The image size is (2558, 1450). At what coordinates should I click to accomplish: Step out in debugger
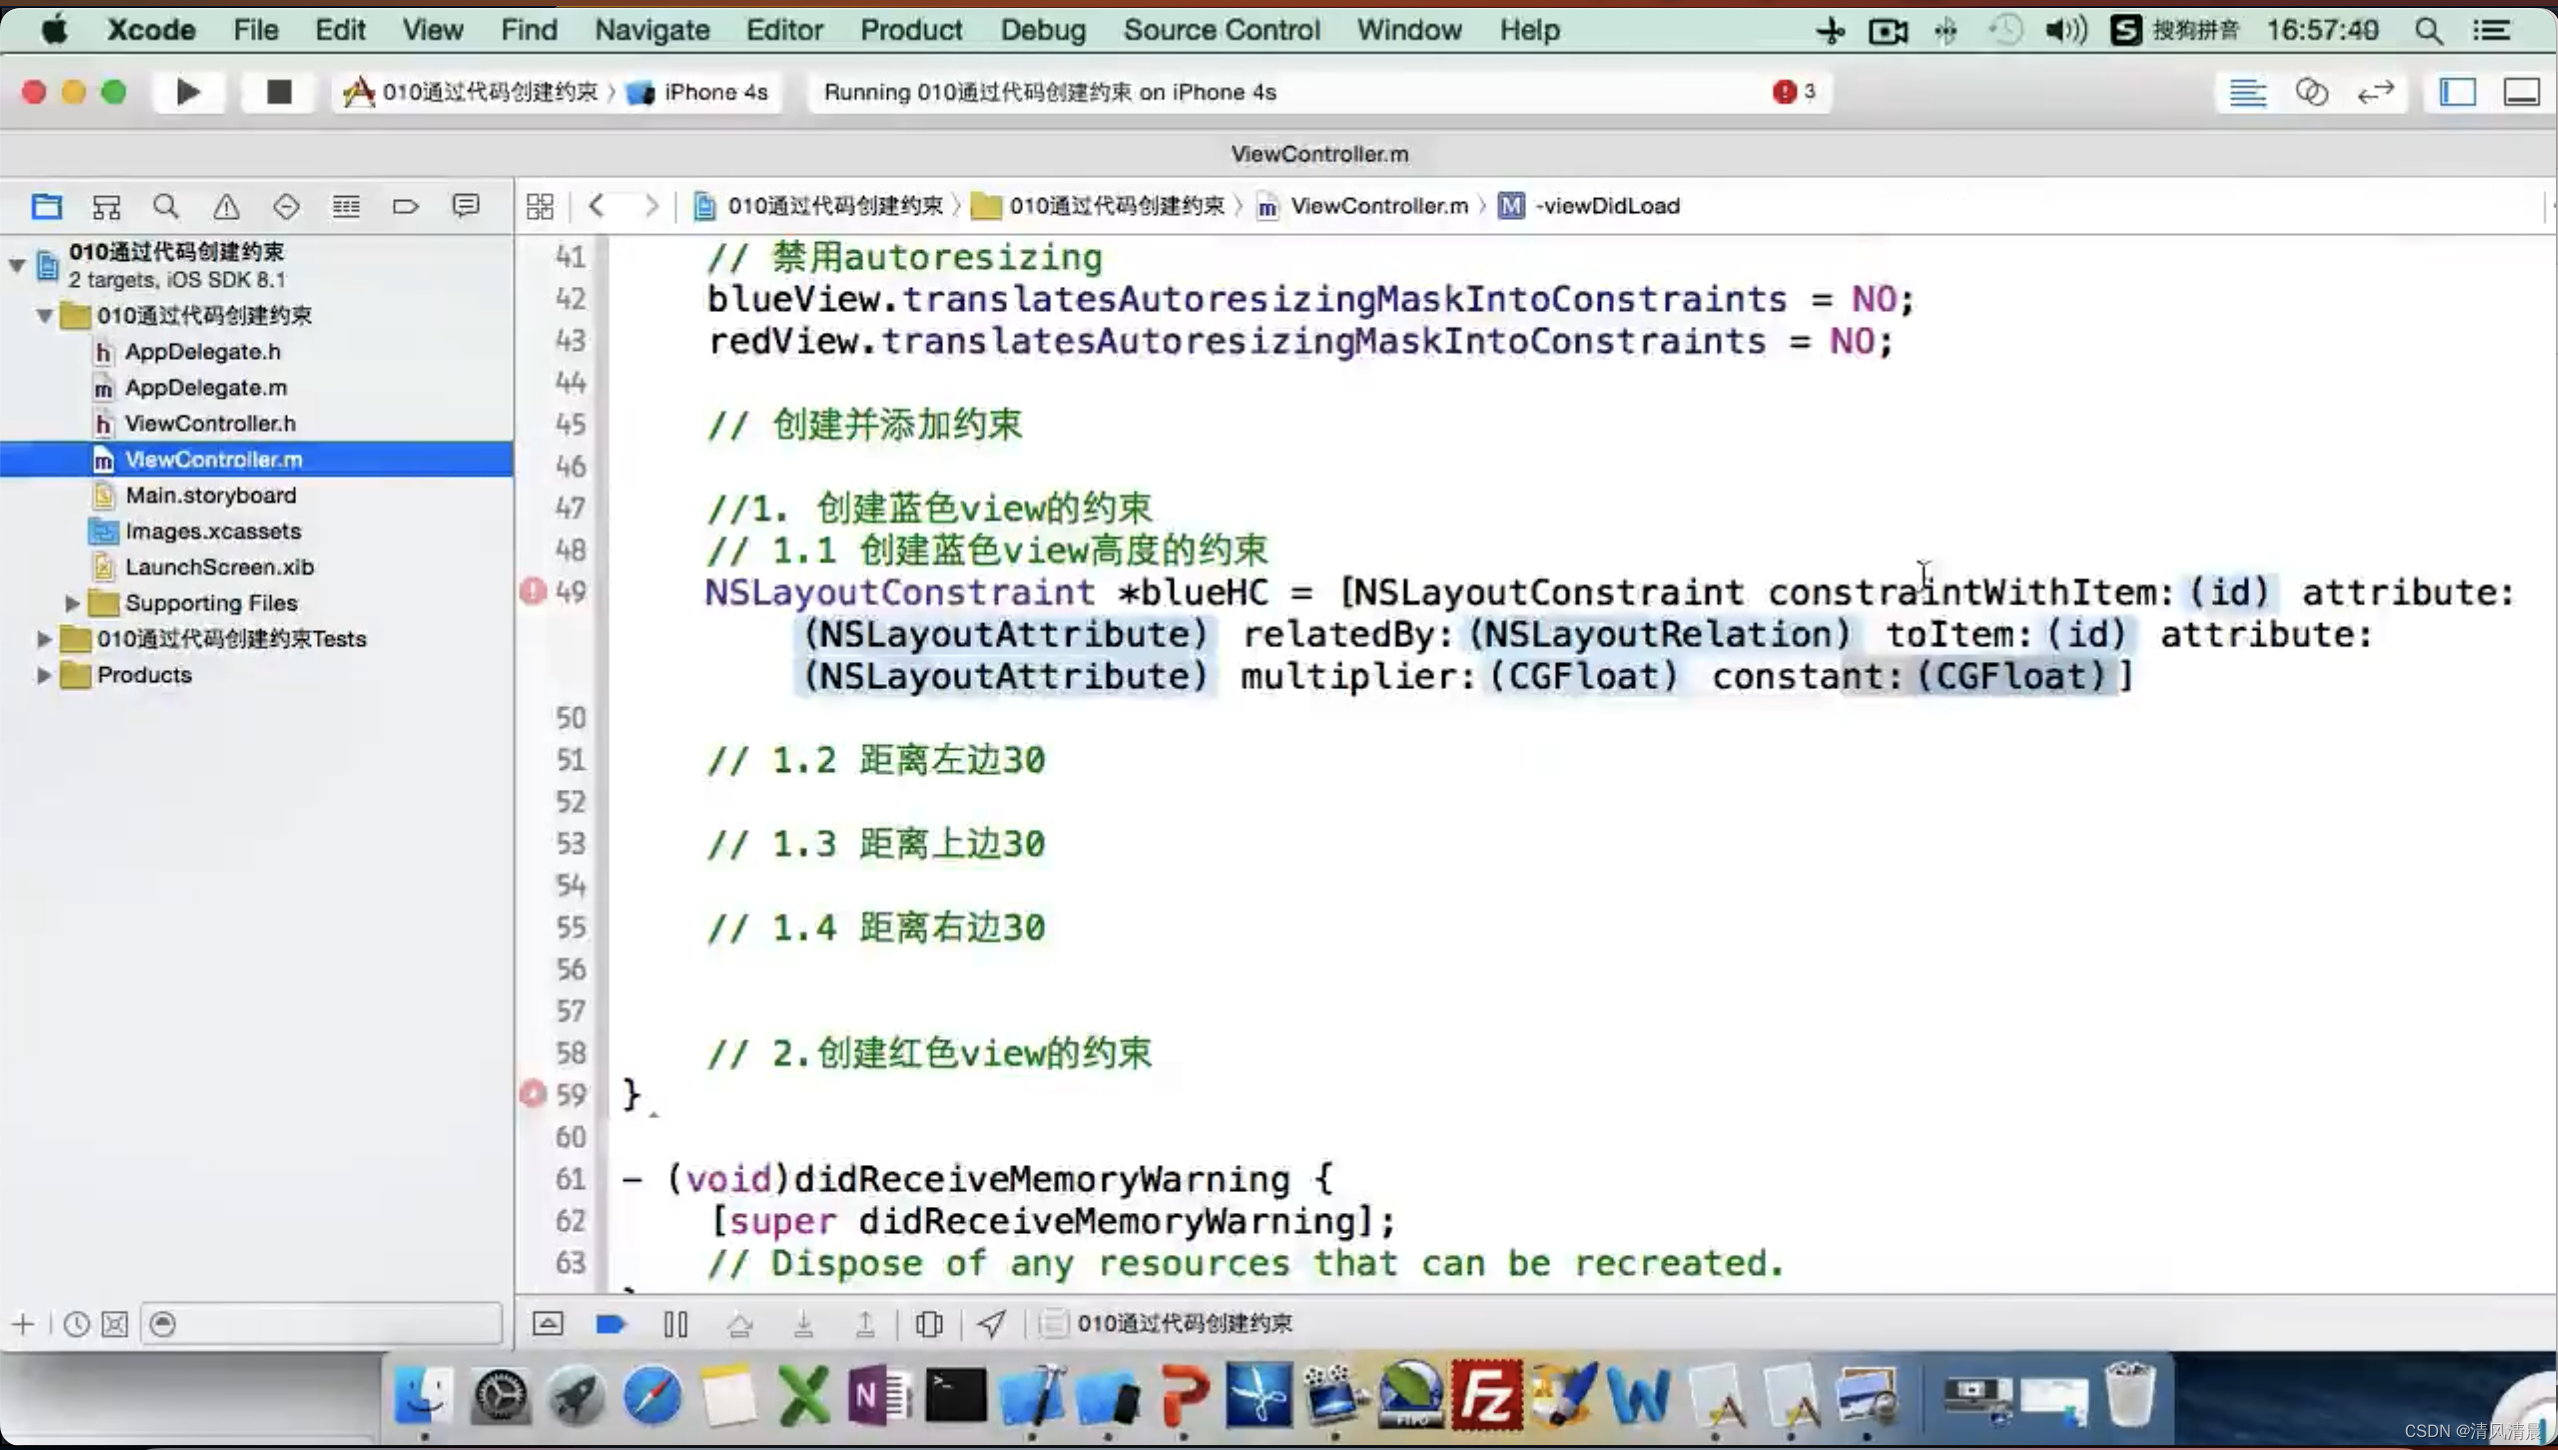[x=865, y=1323]
